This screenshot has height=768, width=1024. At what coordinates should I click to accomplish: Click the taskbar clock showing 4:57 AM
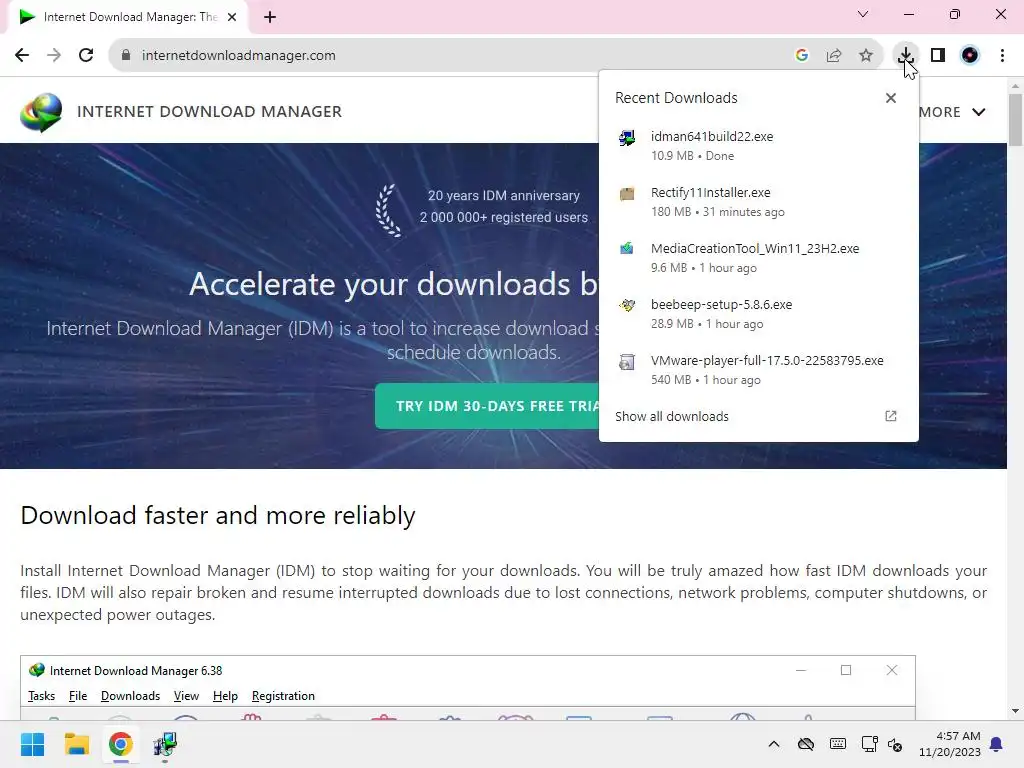950,744
